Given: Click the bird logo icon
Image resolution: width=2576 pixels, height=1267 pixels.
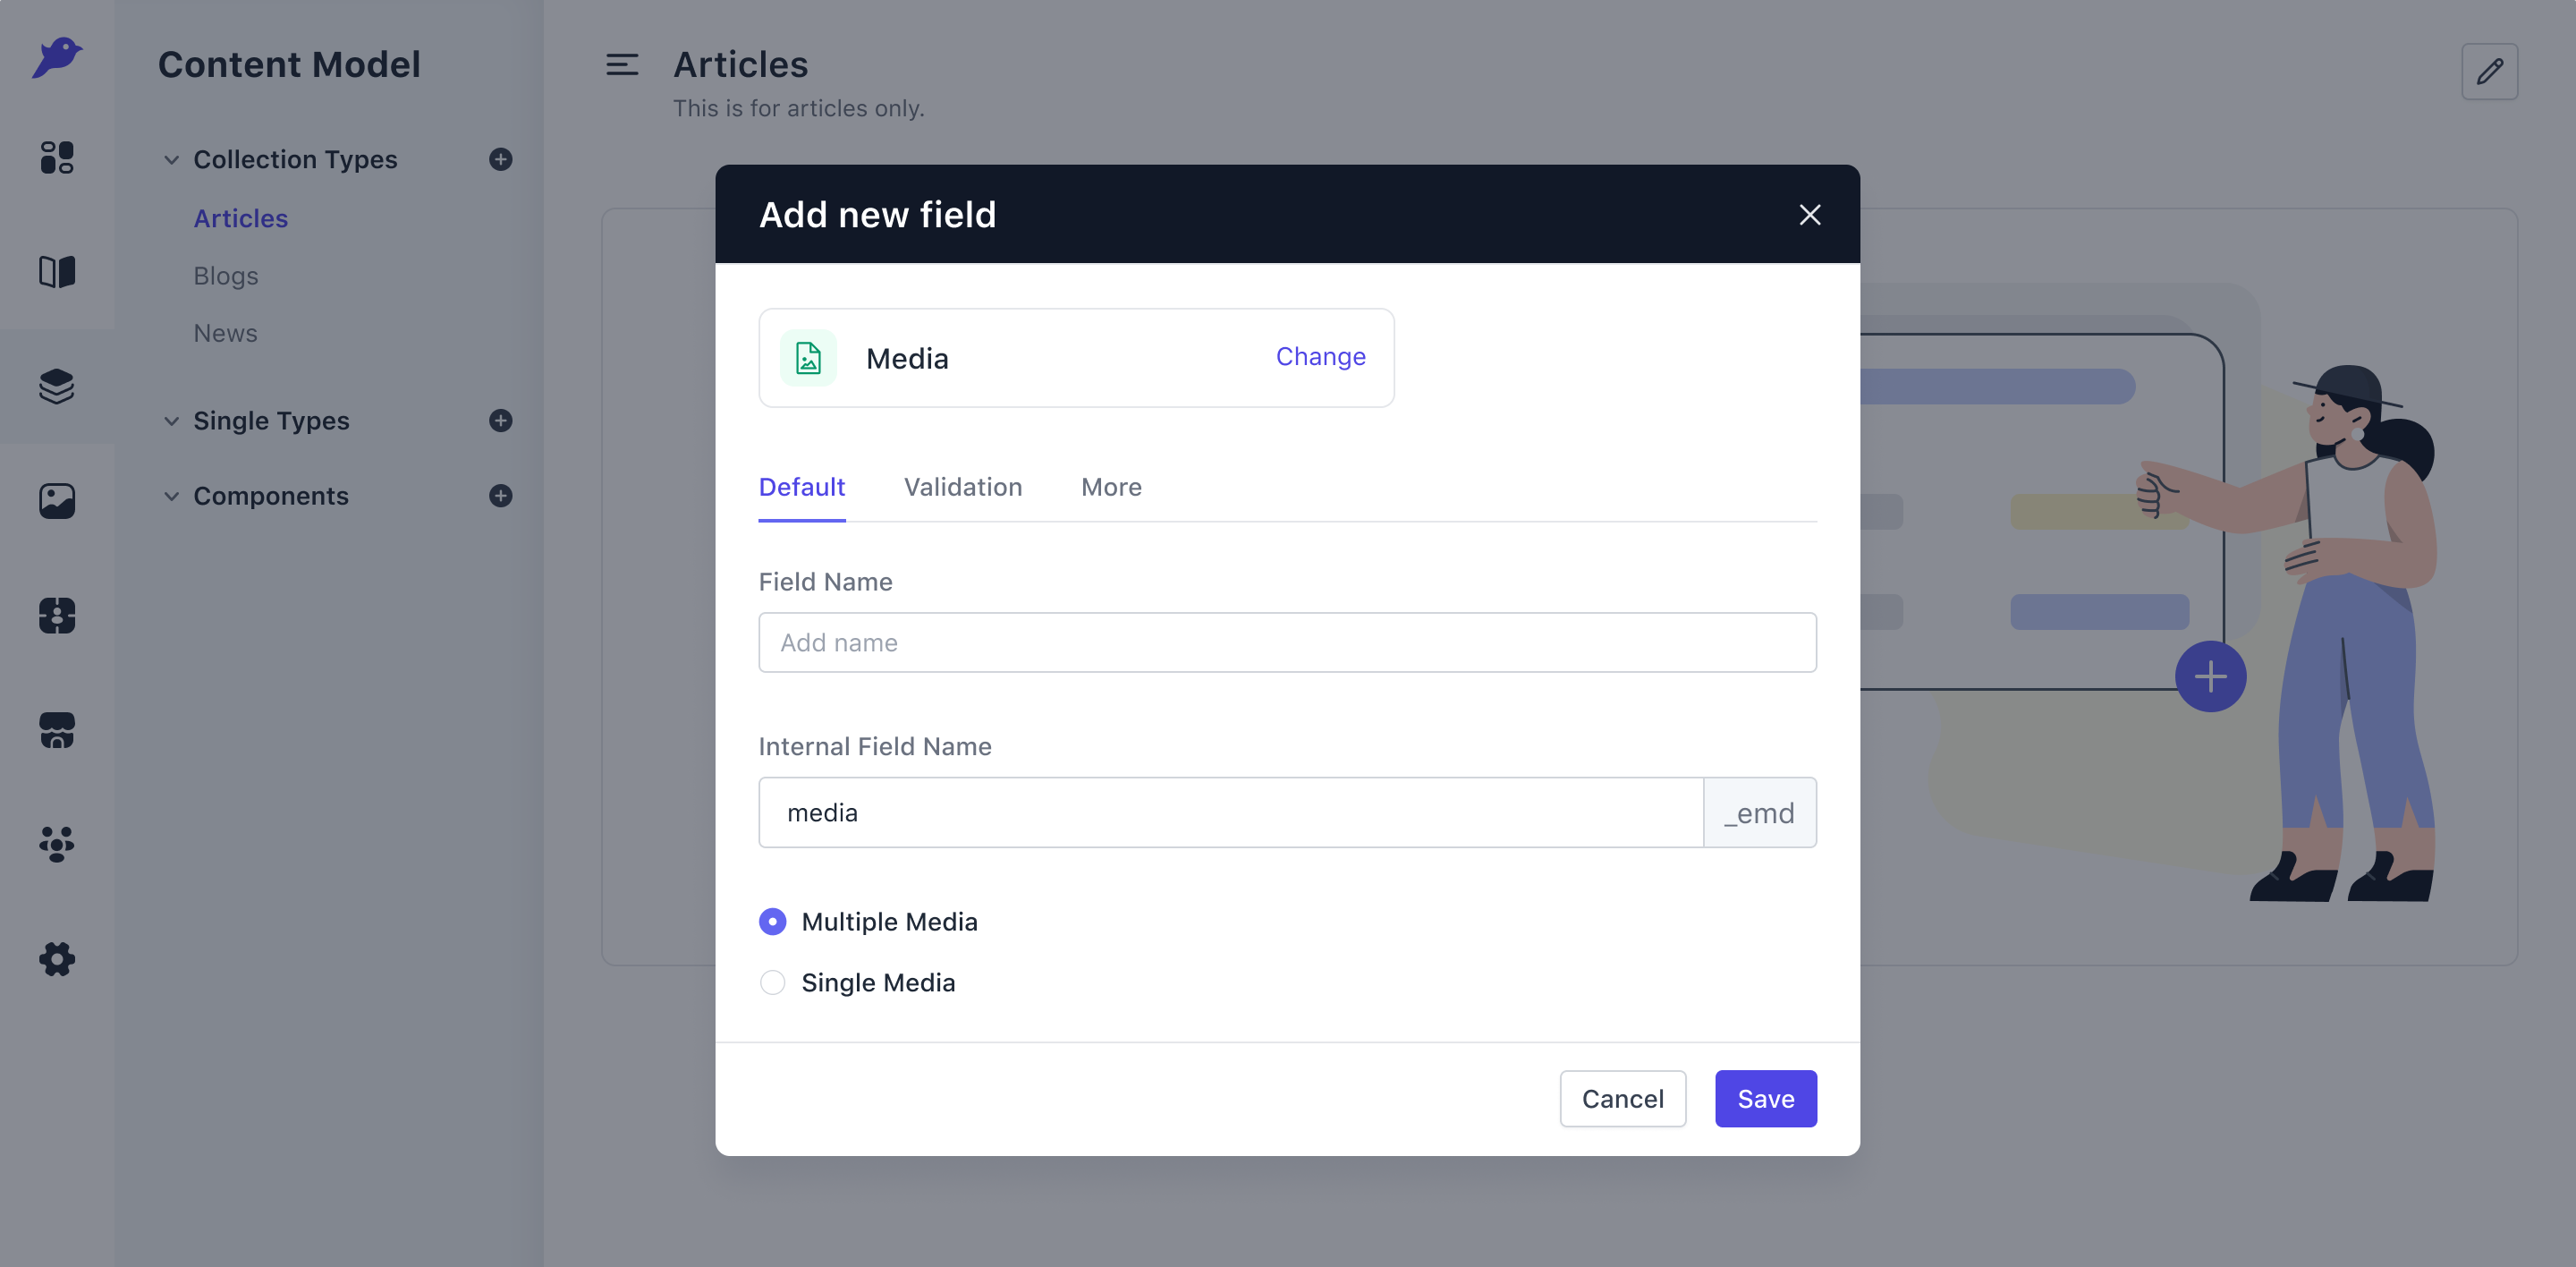Looking at the screenshot, I should (57, 57).
